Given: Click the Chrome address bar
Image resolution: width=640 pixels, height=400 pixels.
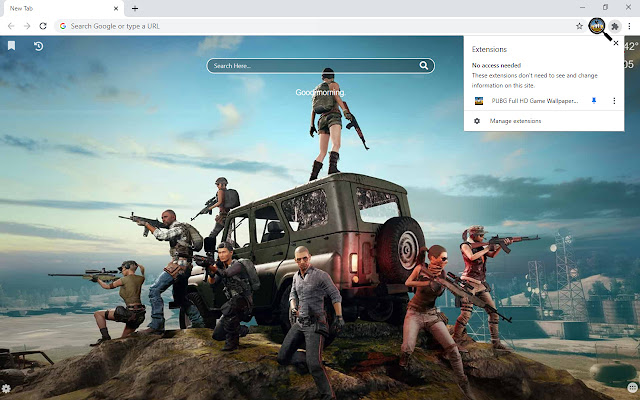Looking at the screenshot, I should tap(320, 26).
